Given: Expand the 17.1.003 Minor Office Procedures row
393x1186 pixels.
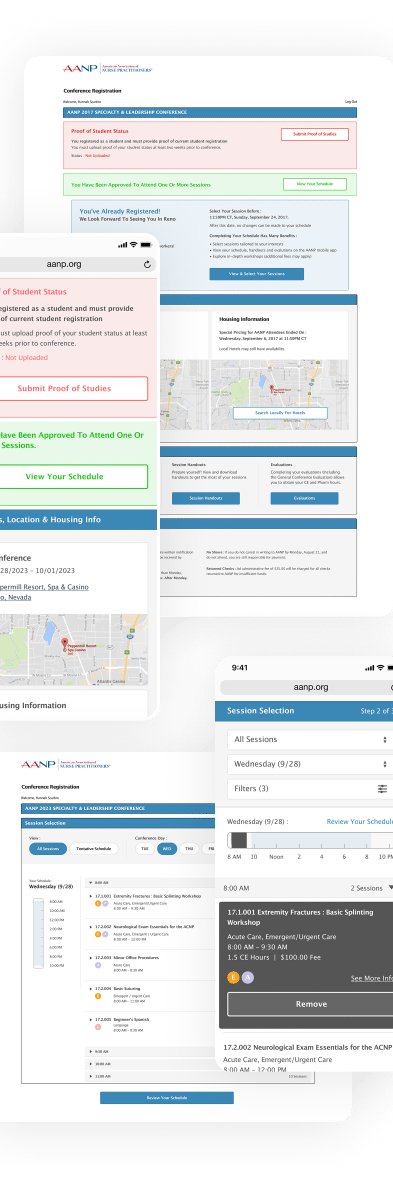Looking at the screenshot, I should click(91, 958).
